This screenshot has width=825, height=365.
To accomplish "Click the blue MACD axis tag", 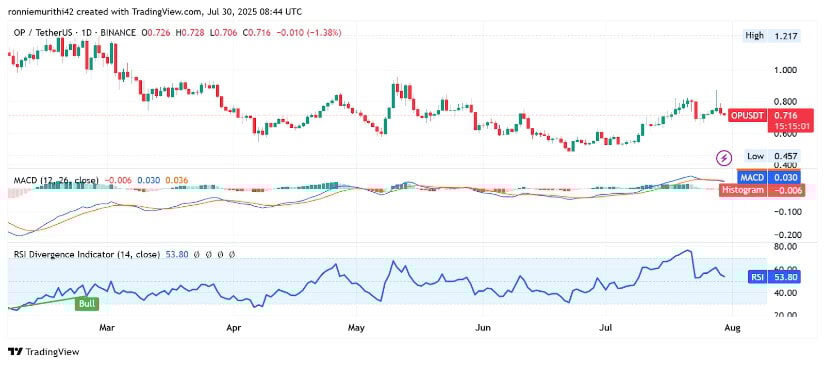I will click(752, 178).
